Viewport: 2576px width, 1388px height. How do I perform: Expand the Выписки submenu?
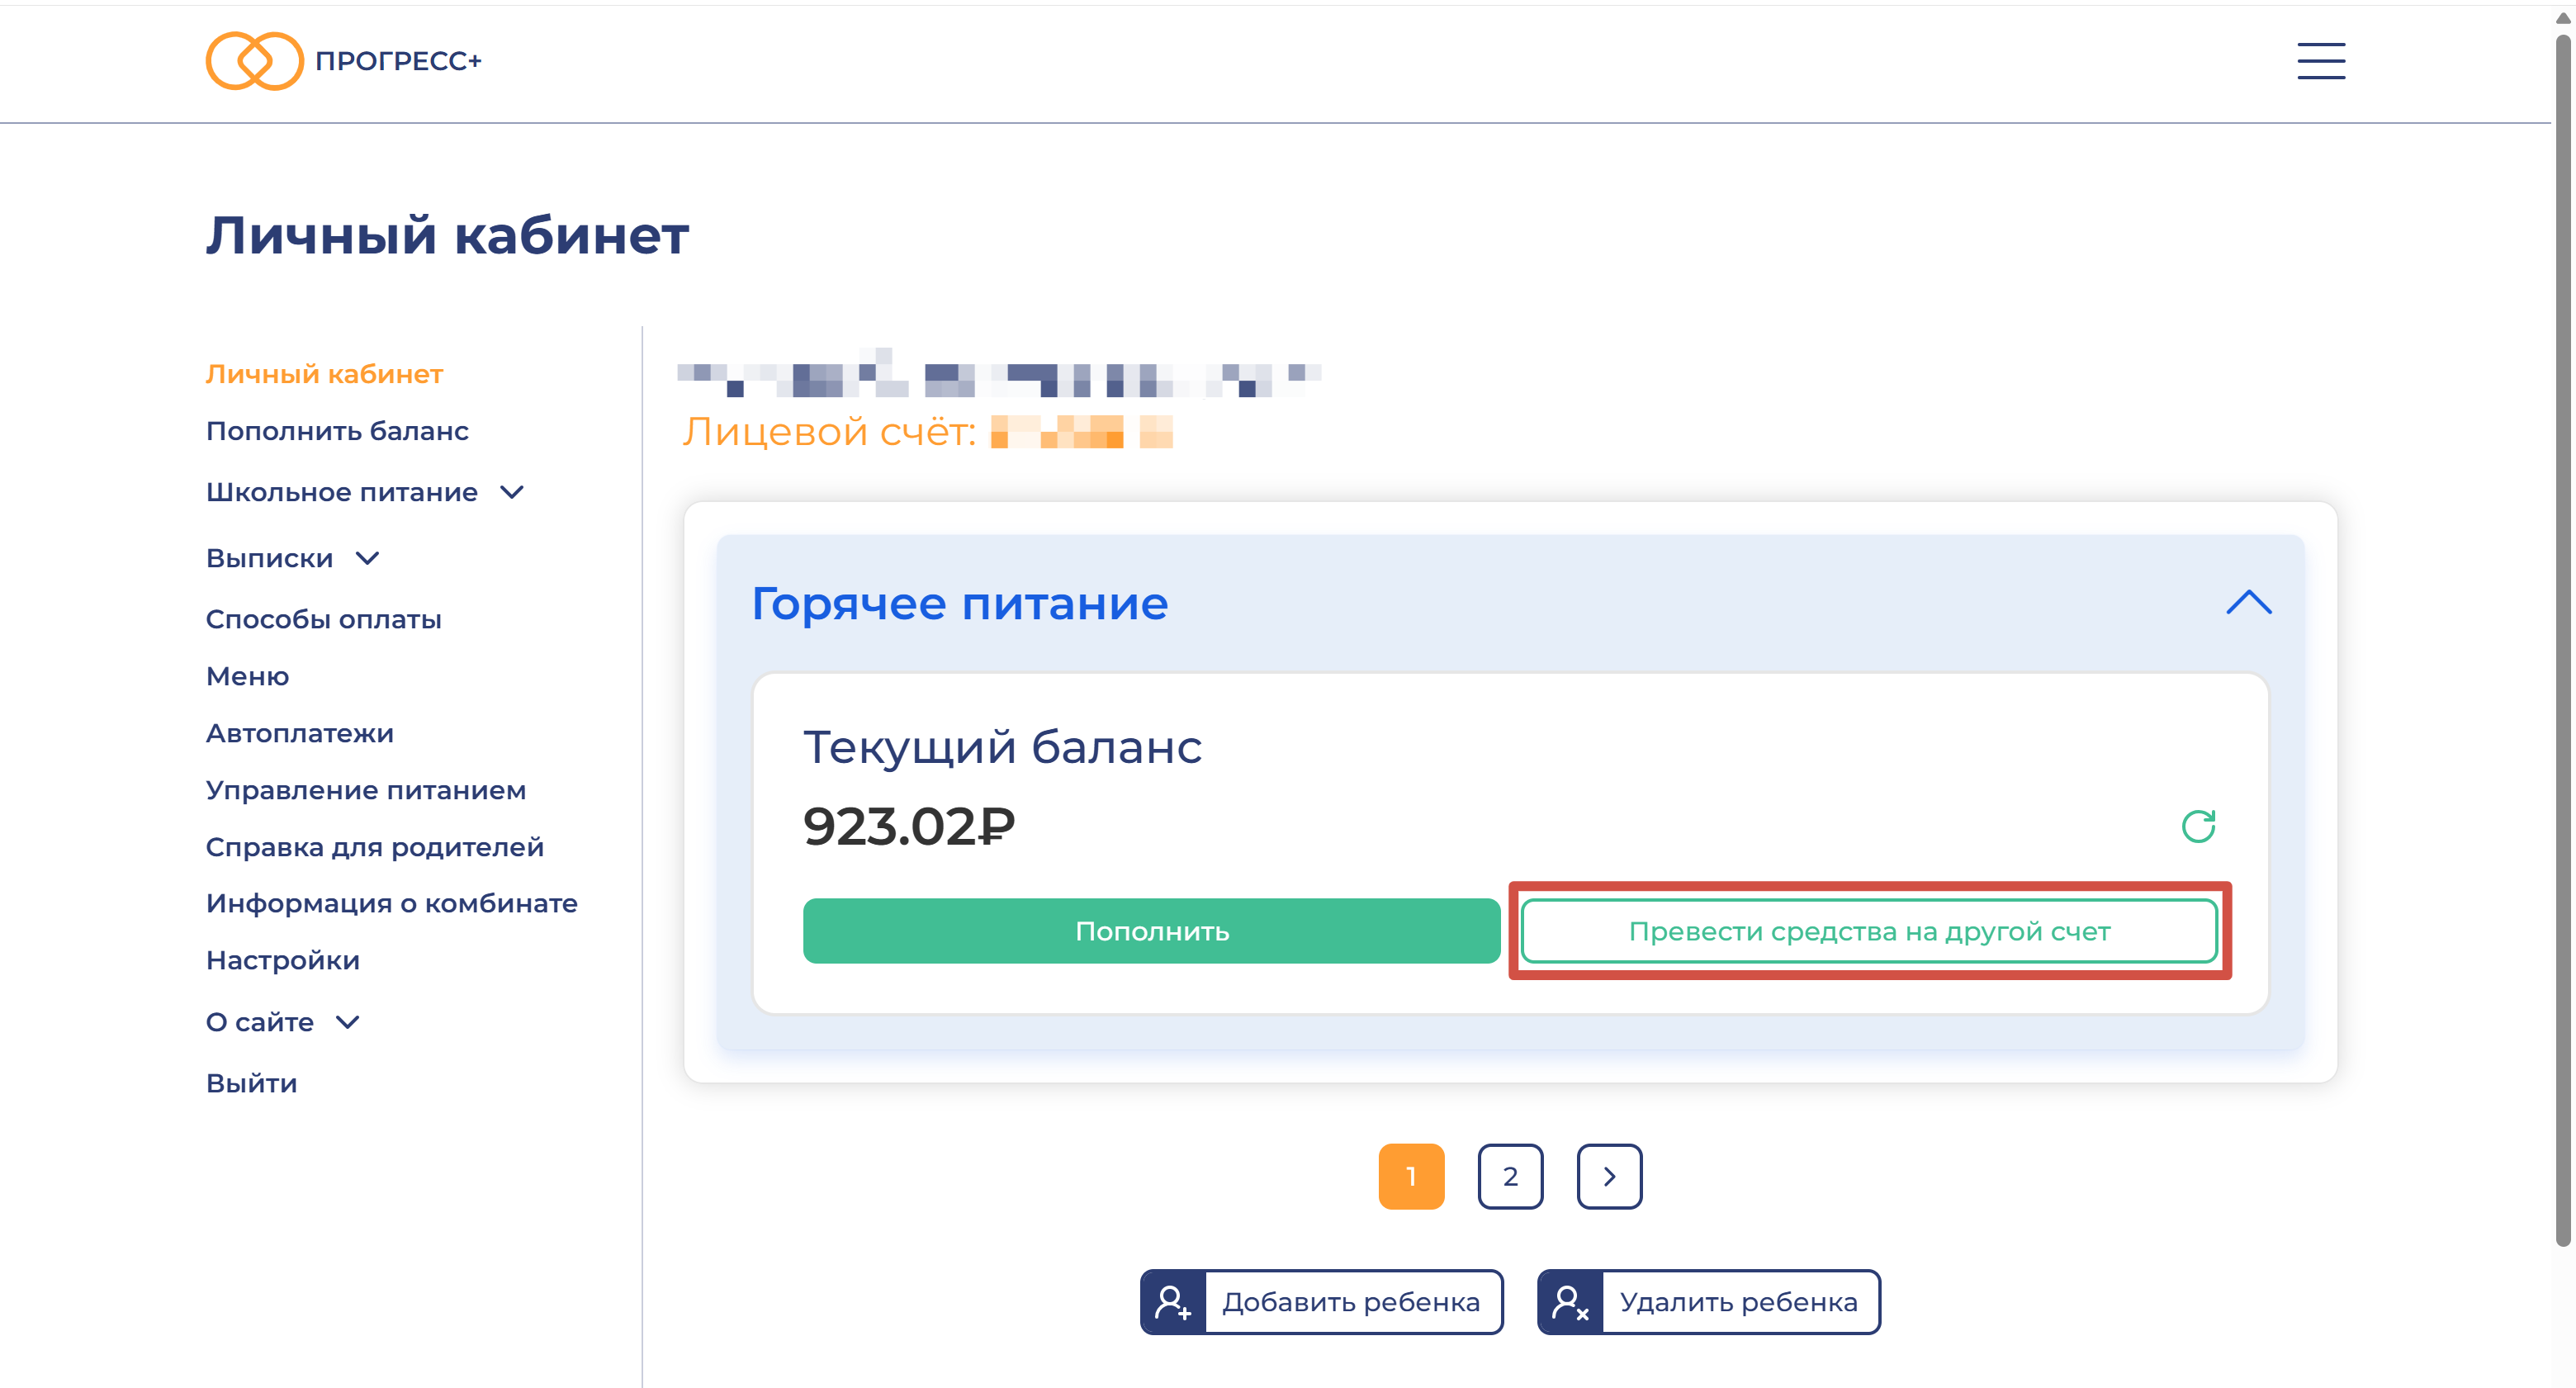[x=368, y=558]
